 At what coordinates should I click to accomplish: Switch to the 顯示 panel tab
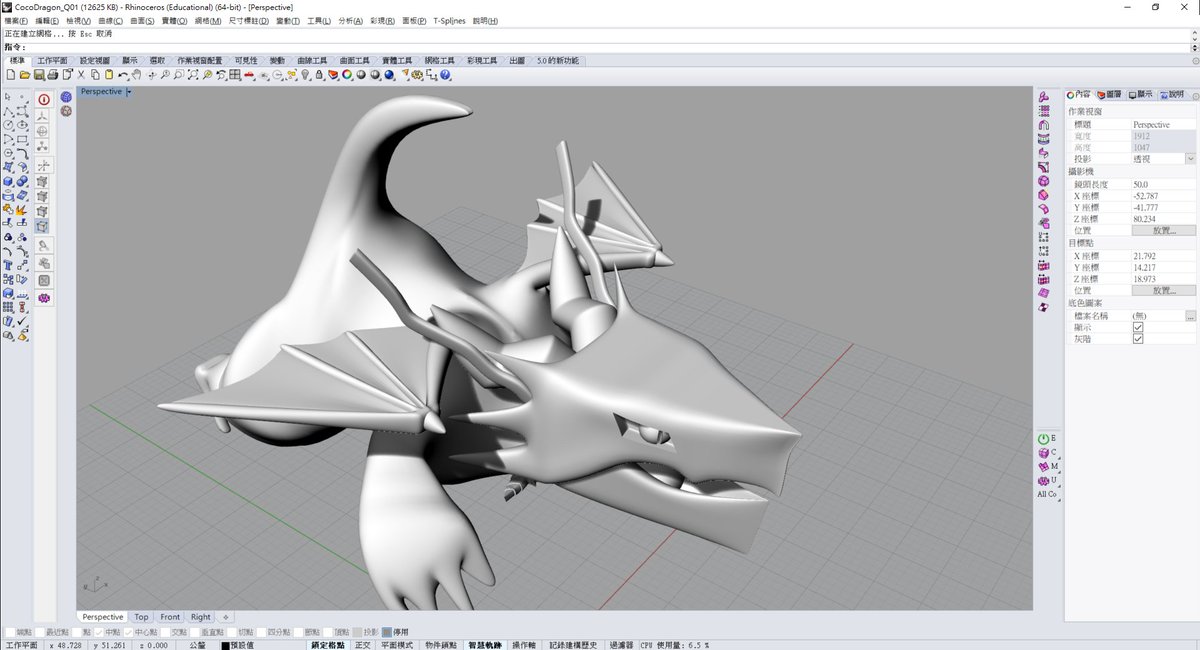[x=1141, y=94]
